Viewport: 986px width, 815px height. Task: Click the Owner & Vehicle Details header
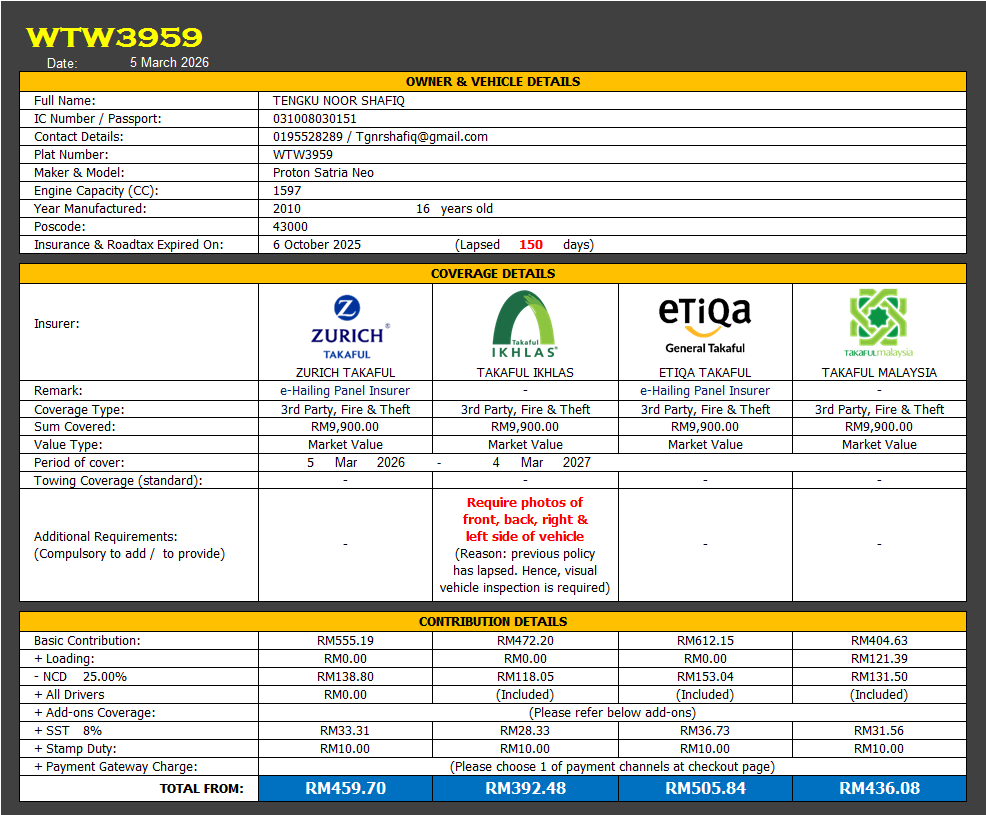[x=492, y=82]
